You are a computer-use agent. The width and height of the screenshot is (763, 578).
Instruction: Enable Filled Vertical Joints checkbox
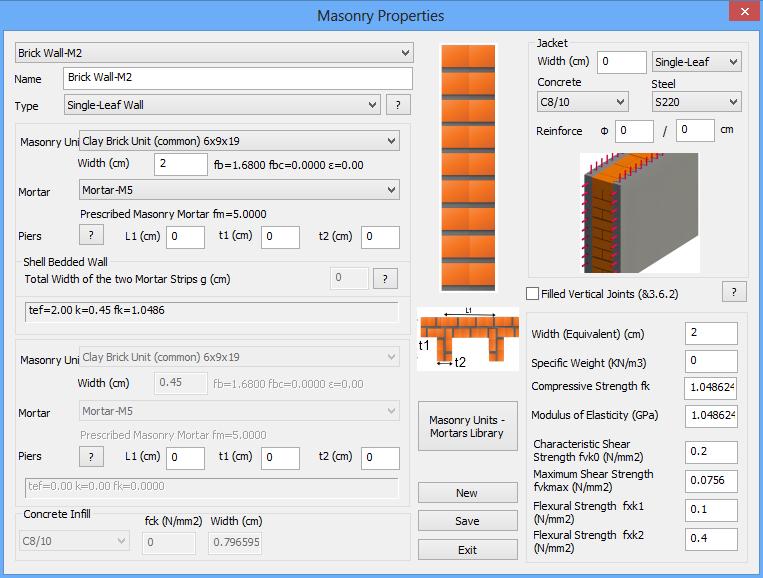pyautogui.click(x=533, y=294)
